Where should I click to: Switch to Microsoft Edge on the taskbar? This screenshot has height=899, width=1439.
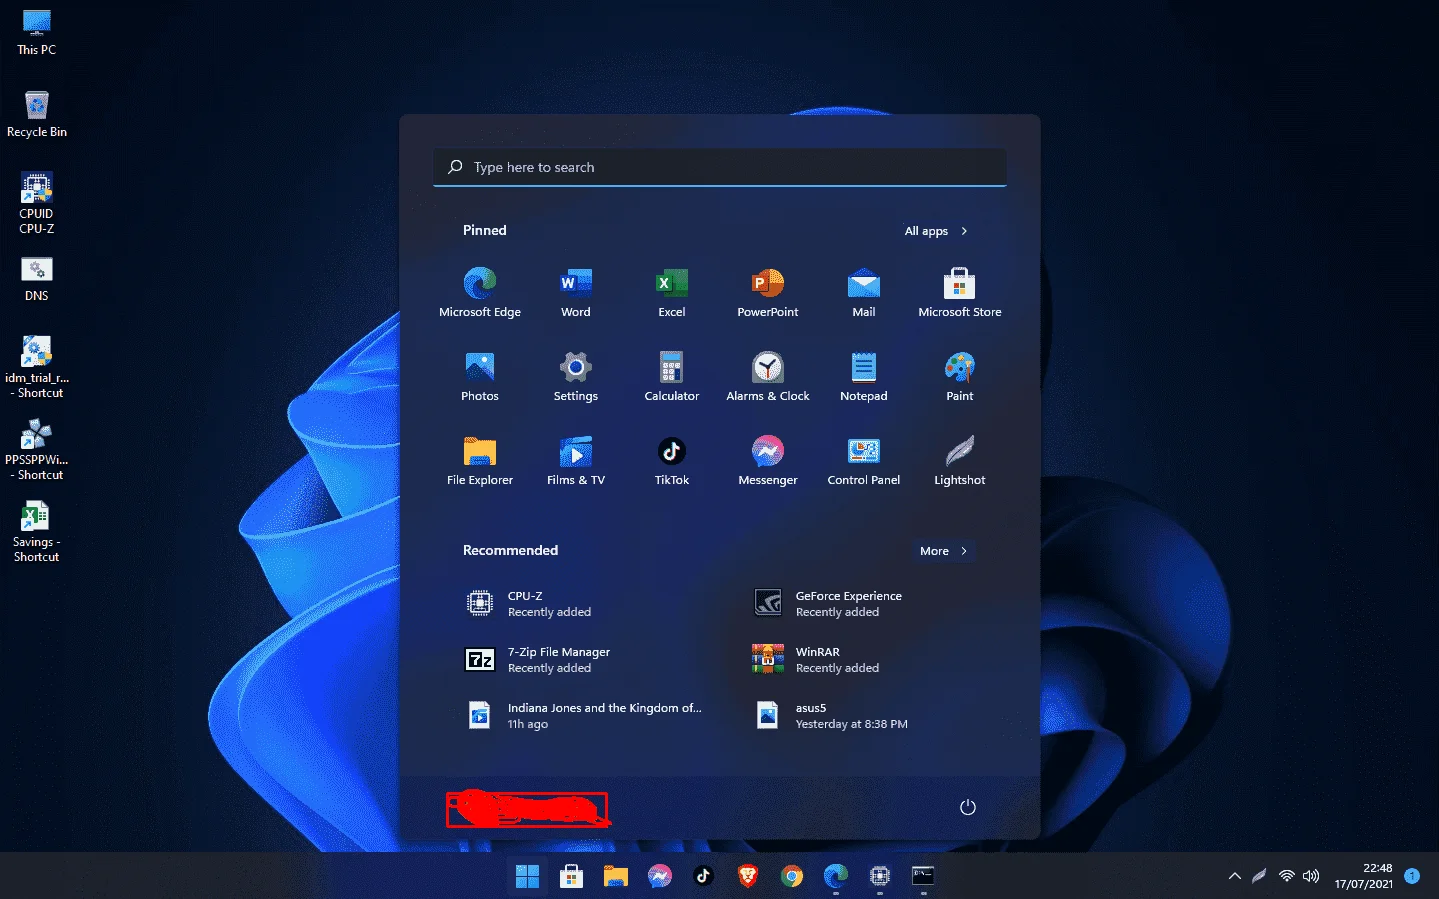[x=835, y=876]
